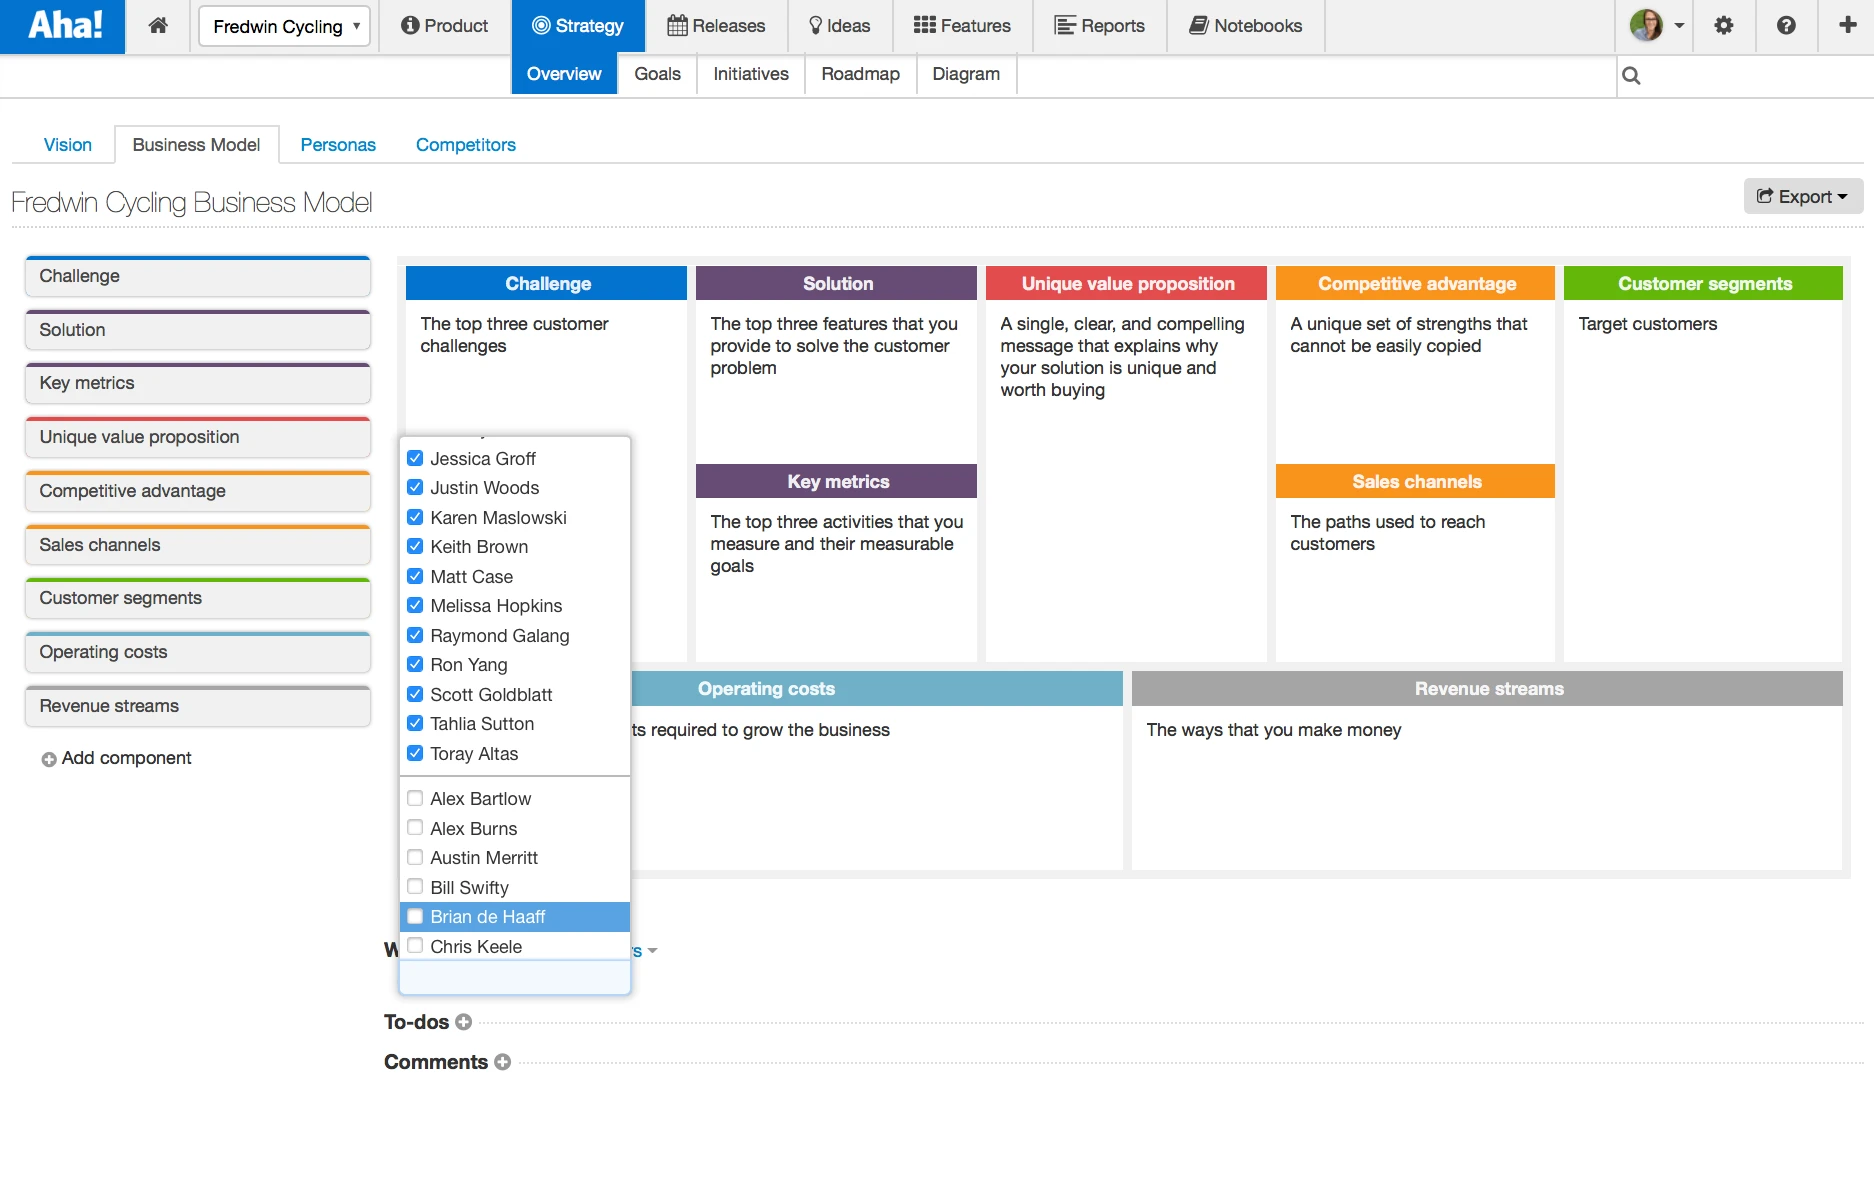This screenshot has width=1874, height=1196.
Task: Click the plus add icon in top bar
Action: click(1848, 26)
